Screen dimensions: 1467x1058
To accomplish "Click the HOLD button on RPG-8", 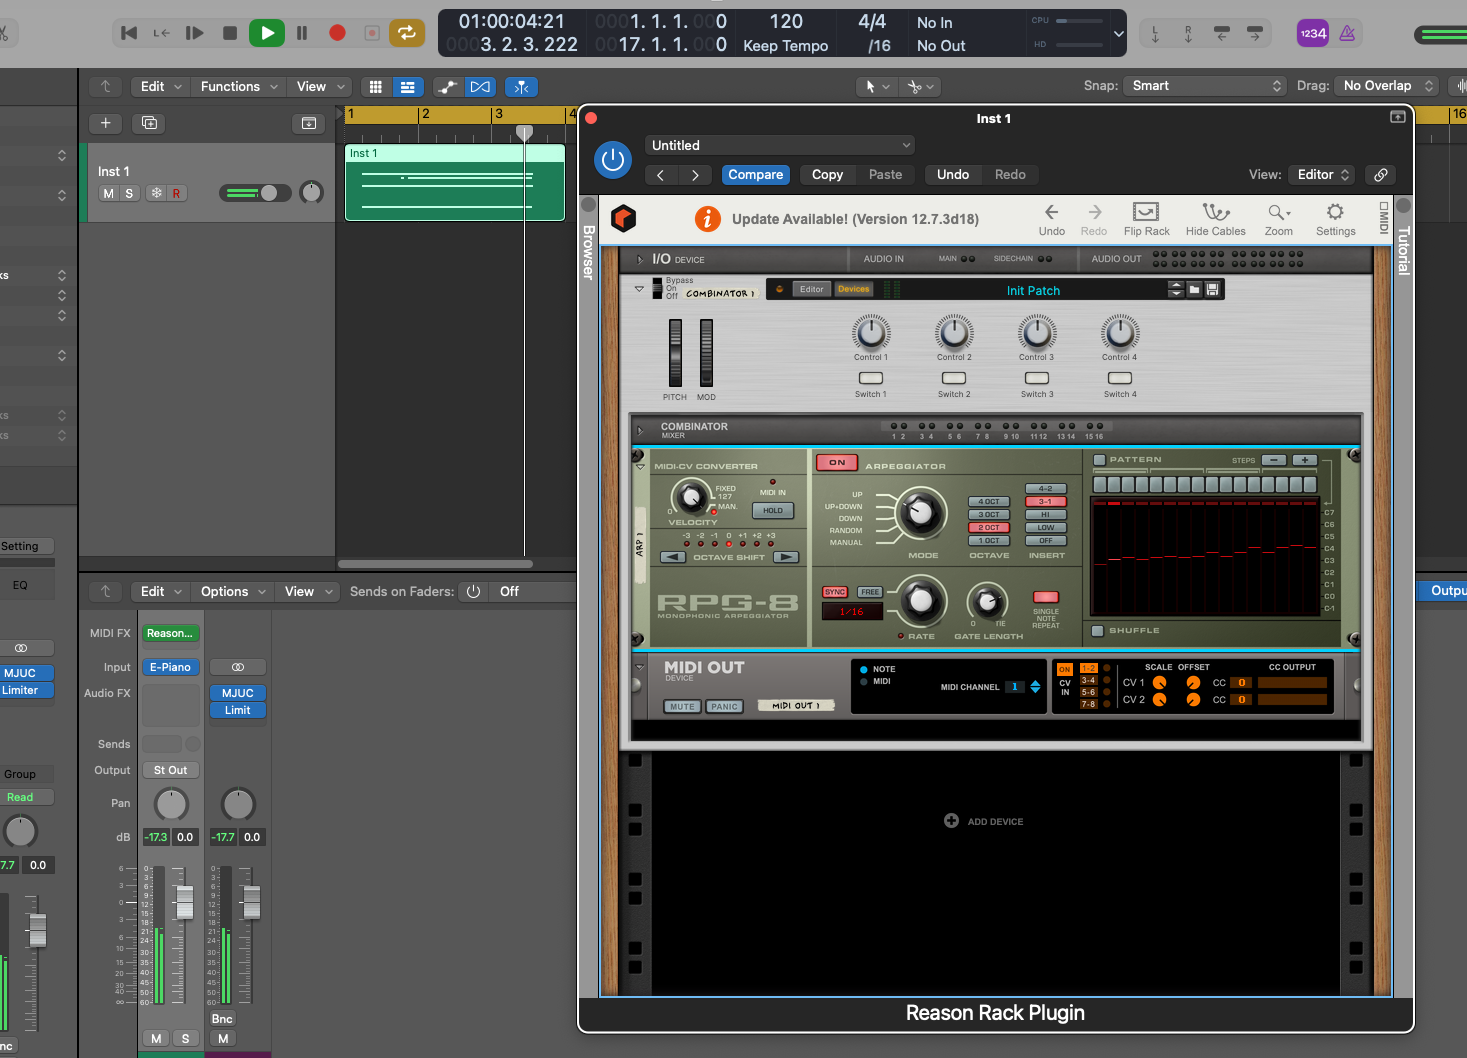I will (773, 511).
